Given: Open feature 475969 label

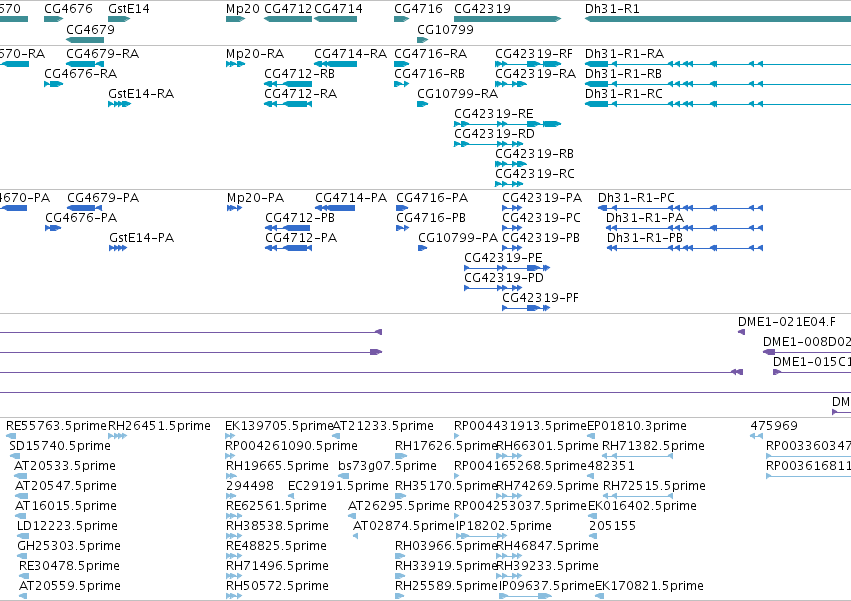Looking at the screenshot, I should (x=774, y=426).
